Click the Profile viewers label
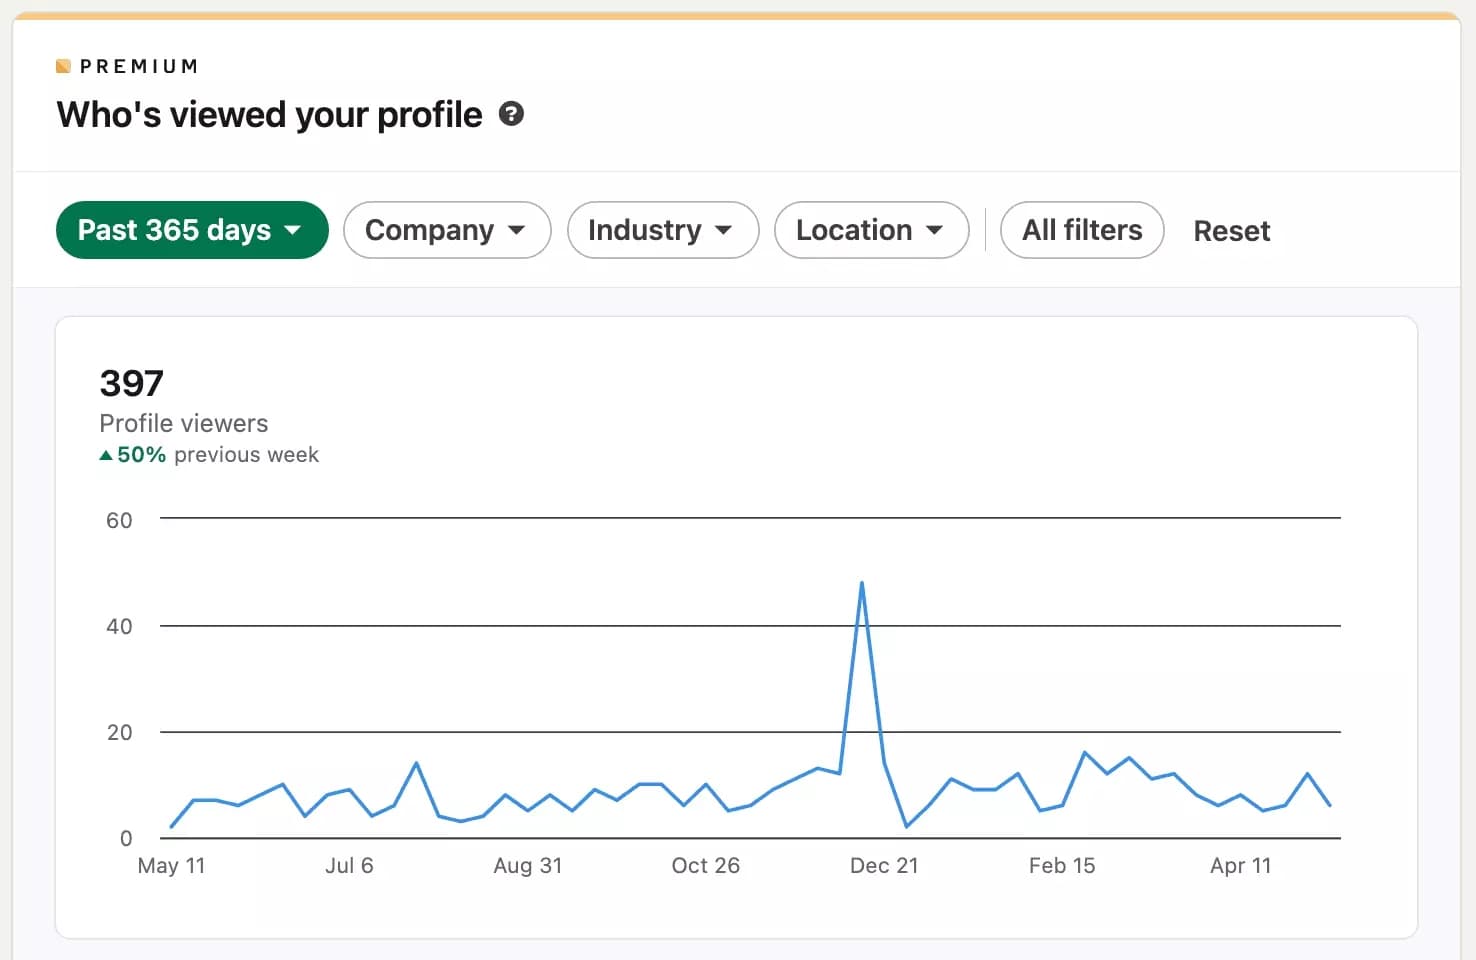1476x960 pixels. [x=183, y=423]
